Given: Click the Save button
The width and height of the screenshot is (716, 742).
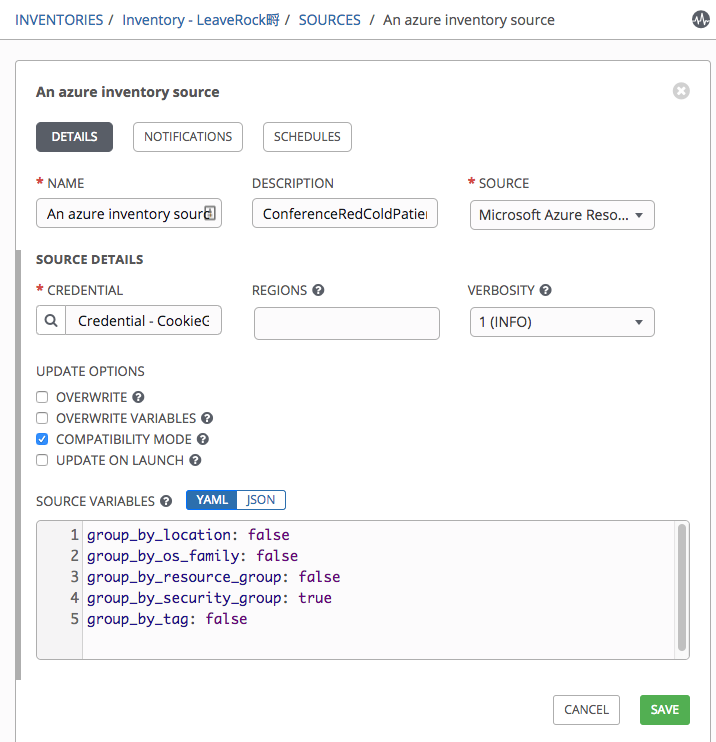Looking at the screenshot, I should pos(665,710).
